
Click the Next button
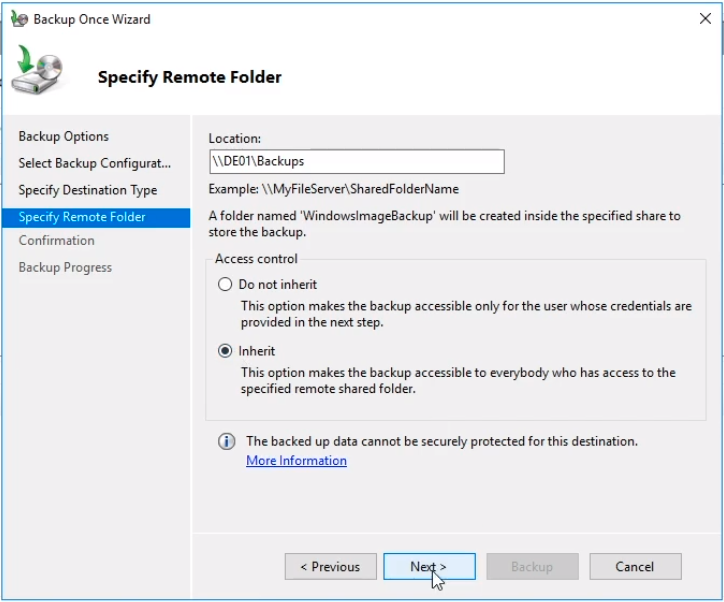[x=429, y=566]
